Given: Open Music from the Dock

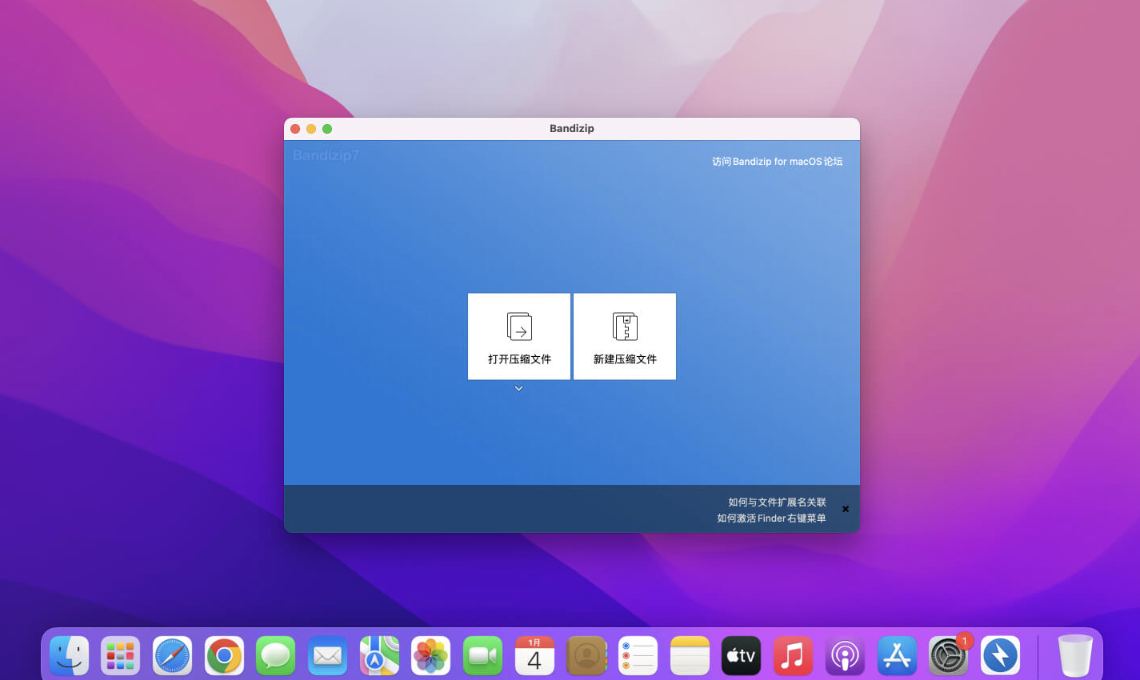Looking at the screenshot, I should pyautogui.click(x=792, y=655).
